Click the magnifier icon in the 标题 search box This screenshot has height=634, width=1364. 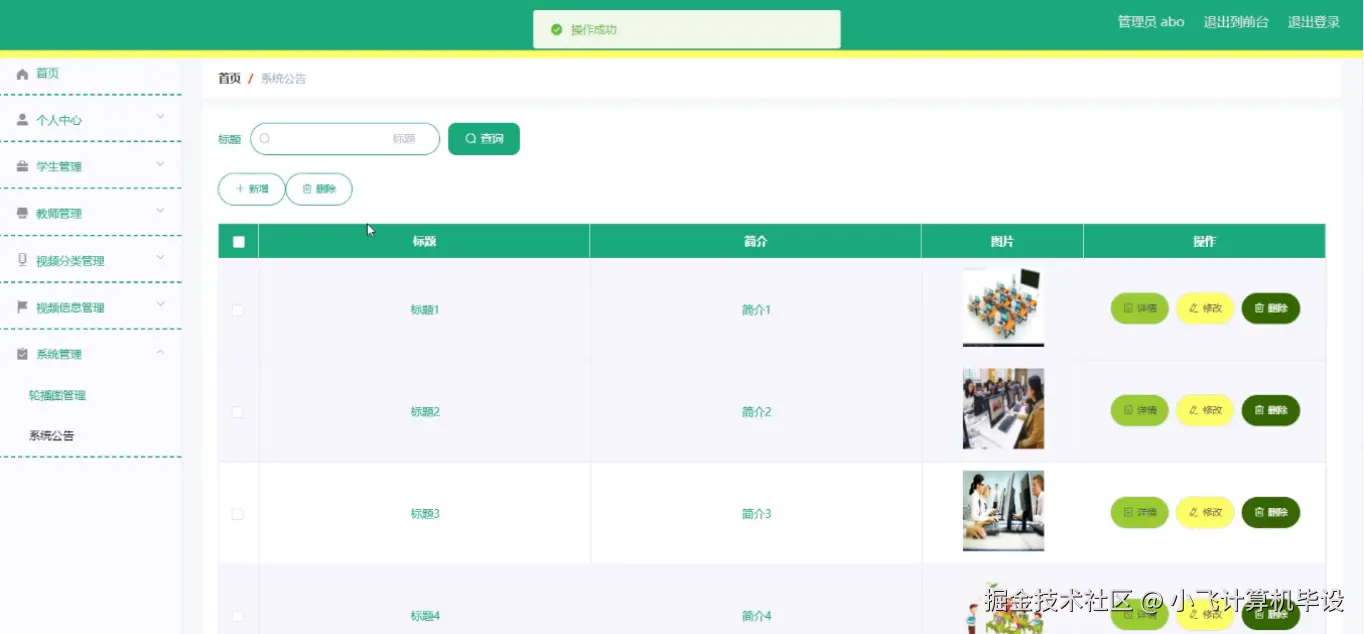coord(265,139)
